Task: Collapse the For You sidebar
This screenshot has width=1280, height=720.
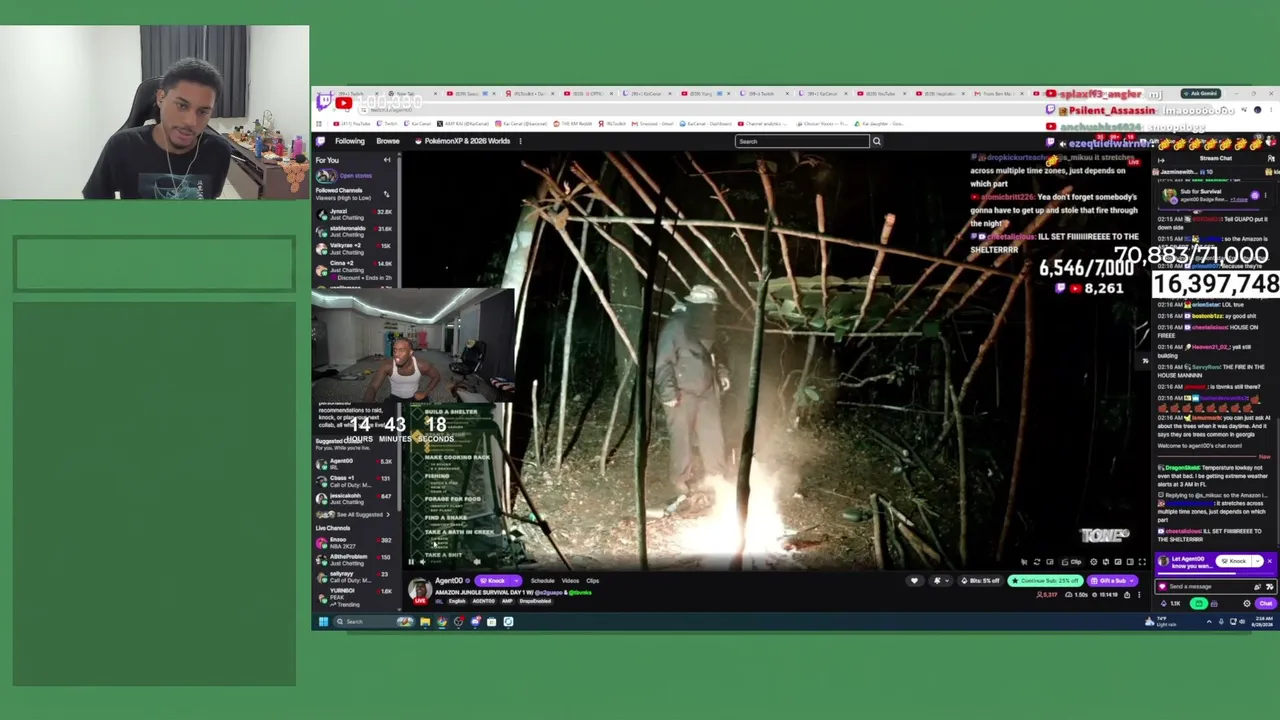Action: pyautogui.click(x=387, y=160)
